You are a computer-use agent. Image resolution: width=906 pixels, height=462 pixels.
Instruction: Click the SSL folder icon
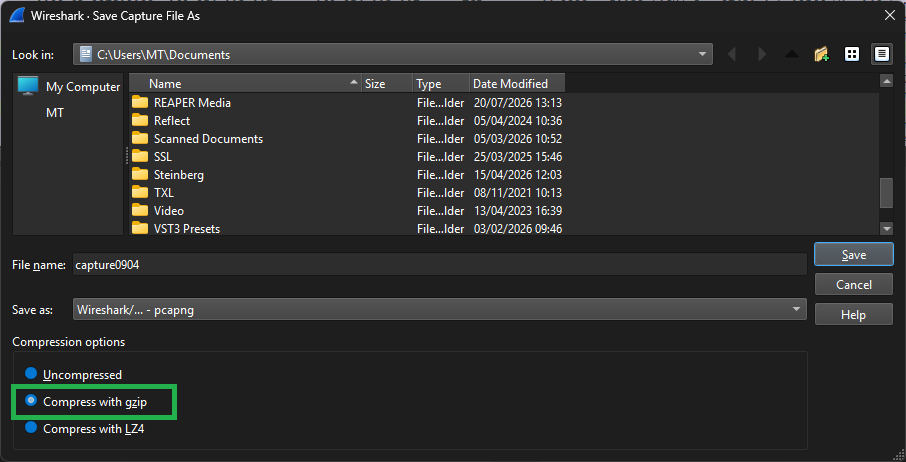tap(140, 157)
